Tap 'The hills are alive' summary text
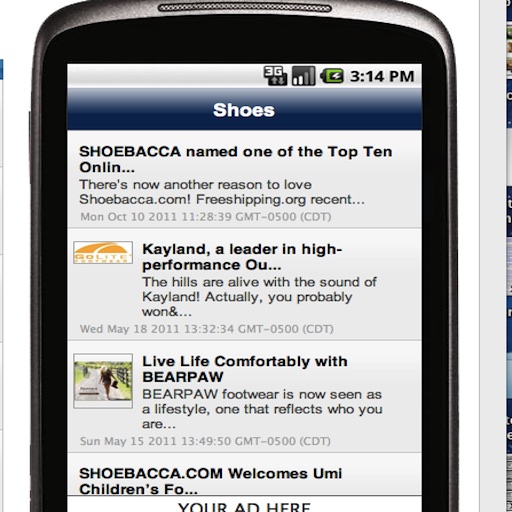Image resolution: width=512 pixels, height=512 pixels. point(259,297)
